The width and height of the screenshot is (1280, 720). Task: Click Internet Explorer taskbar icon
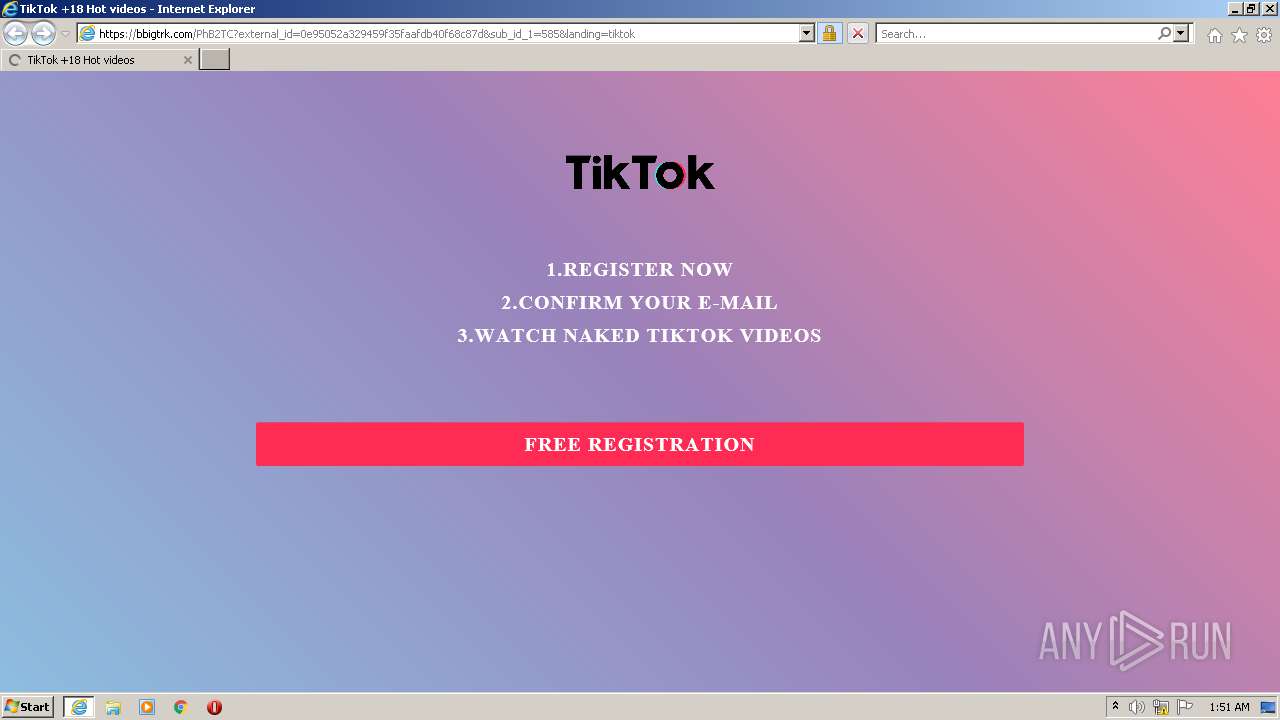(x=79, y=707)
